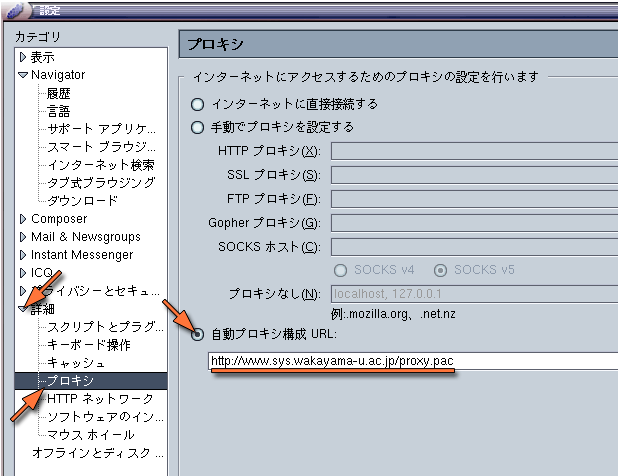Click the HTTP プロキシ input field

click(475, 151)
